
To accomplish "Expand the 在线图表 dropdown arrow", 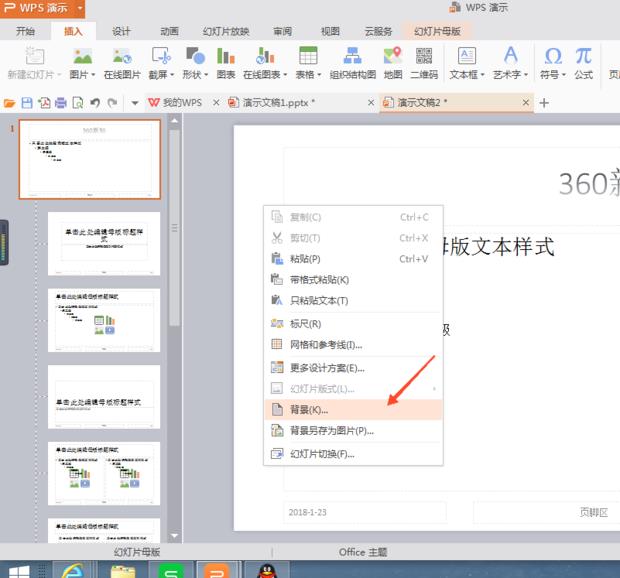I will click(x=285, y=75).
